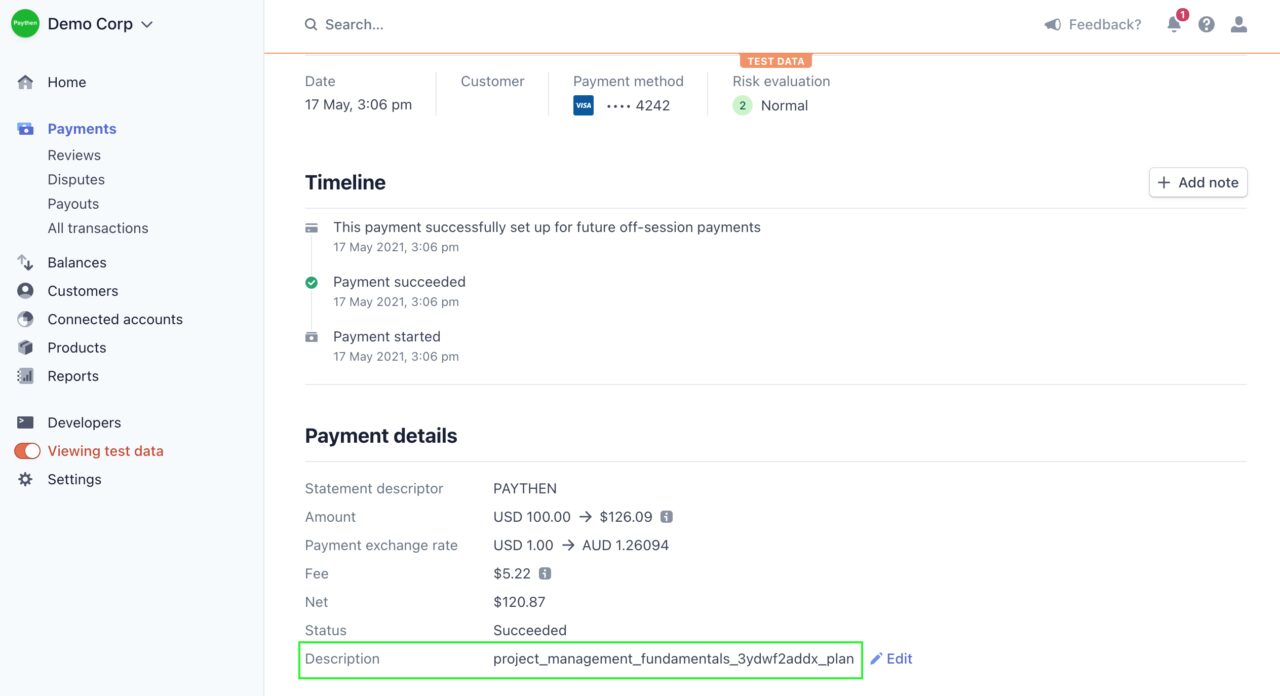
Task: Click the Payments card icon in the sidebar
Action: (x=25, y=128)
